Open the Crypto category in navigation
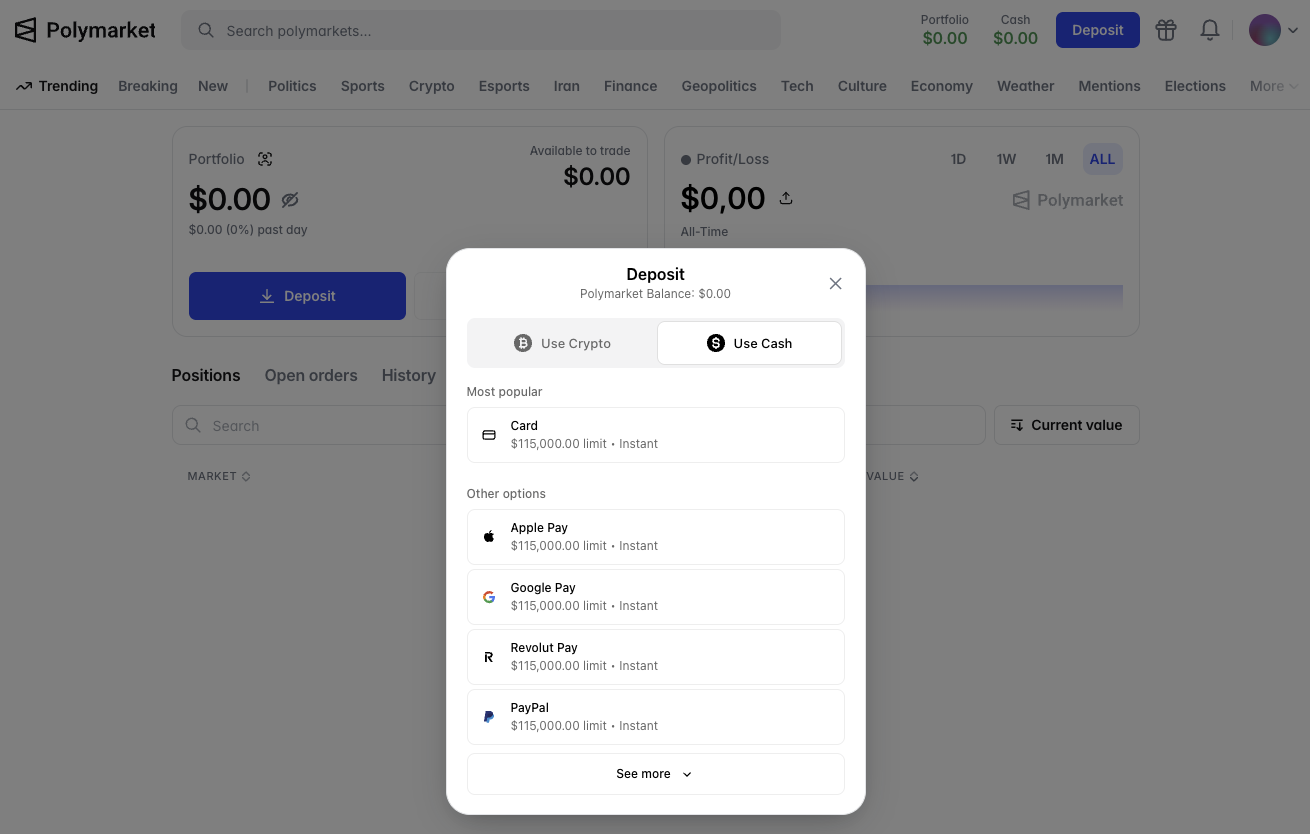Screen dimensions: 1310x834 [x=431, y=86]
